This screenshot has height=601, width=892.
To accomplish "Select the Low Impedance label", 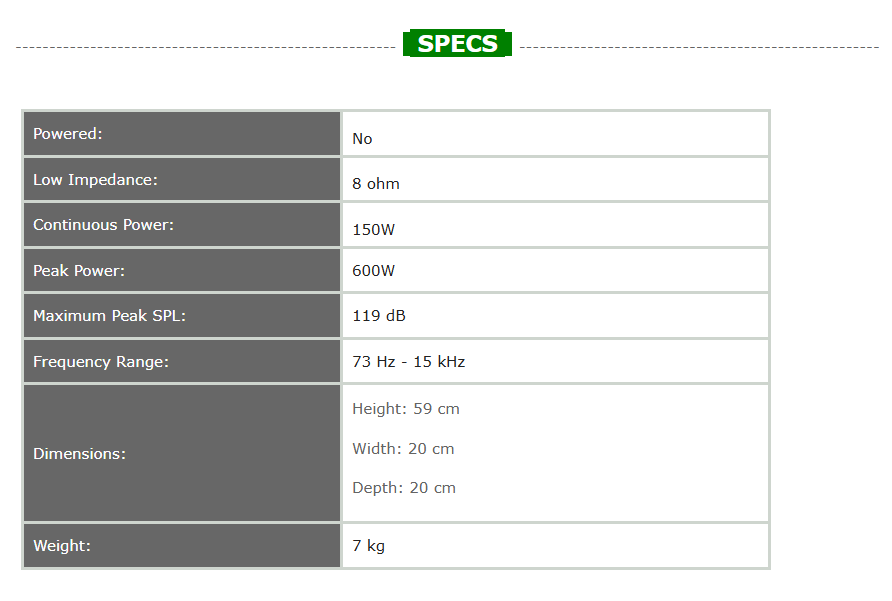I will pyautogui.click(x=95, y=180).
